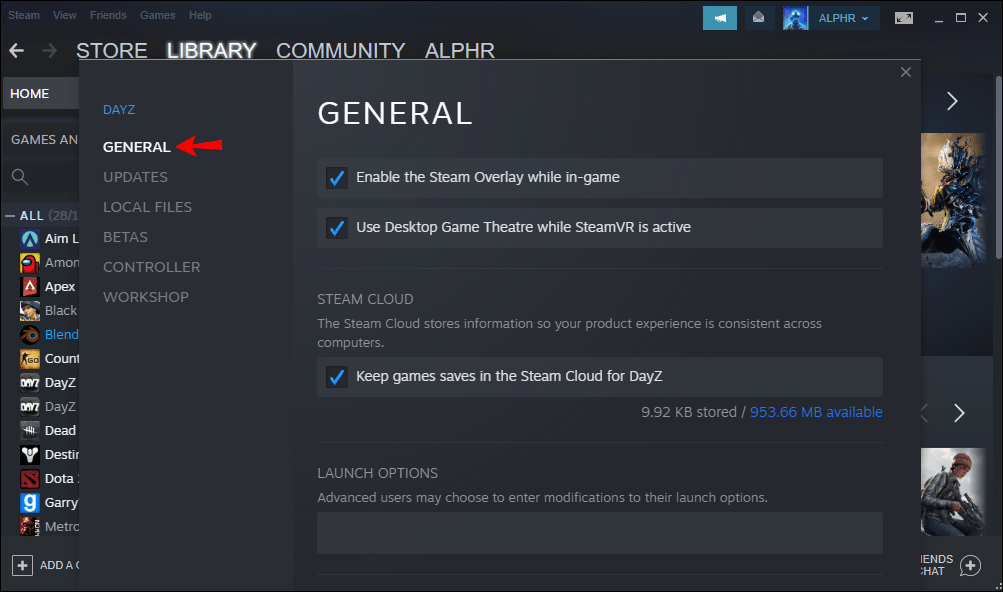
Task: Collapse the ALL games list
Action: (11, 215)
